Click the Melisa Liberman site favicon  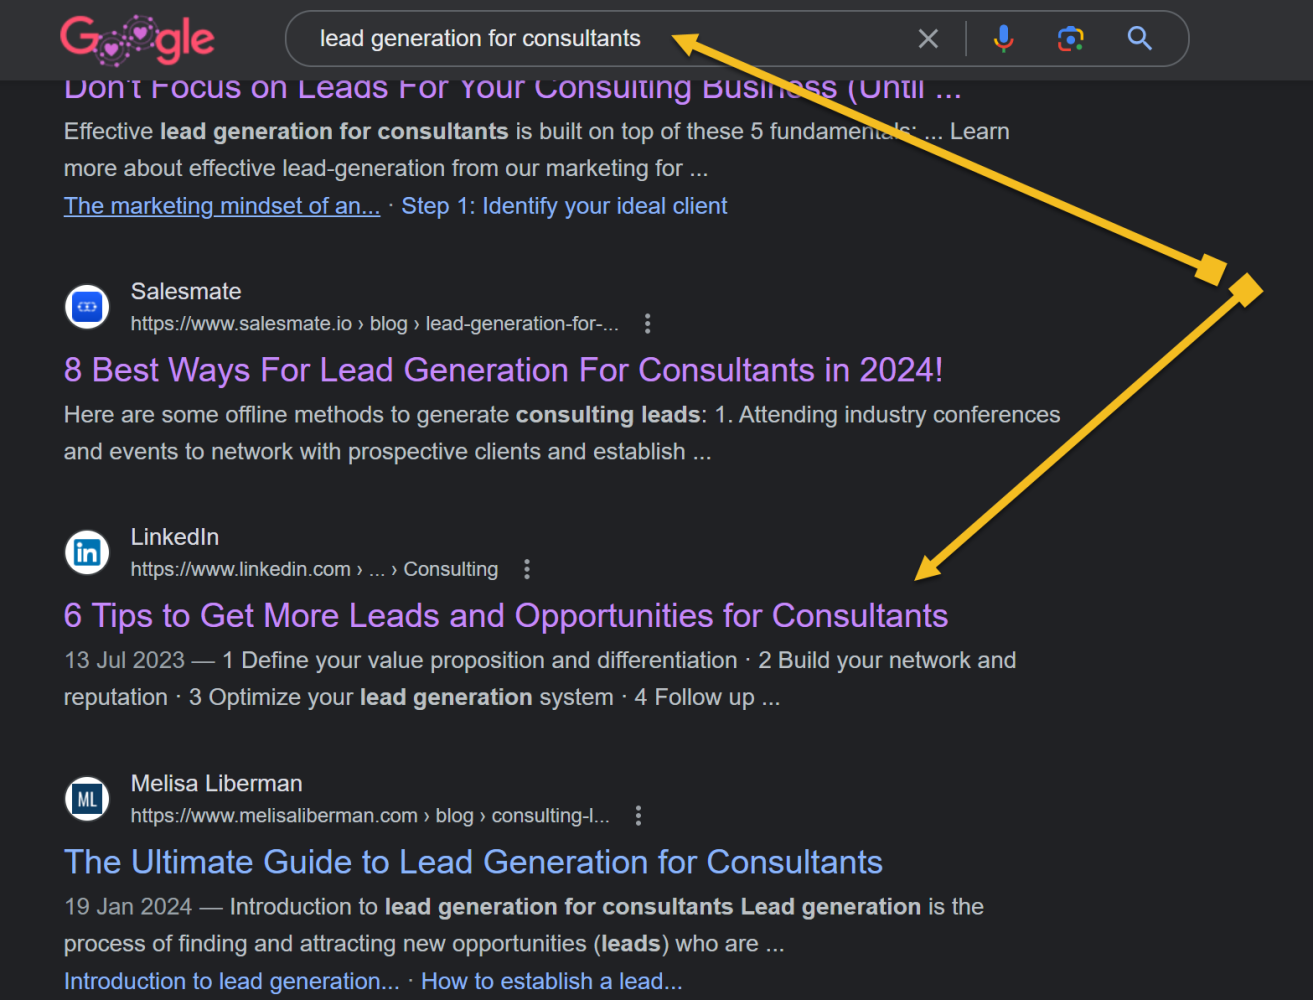[x=86, y=799]
